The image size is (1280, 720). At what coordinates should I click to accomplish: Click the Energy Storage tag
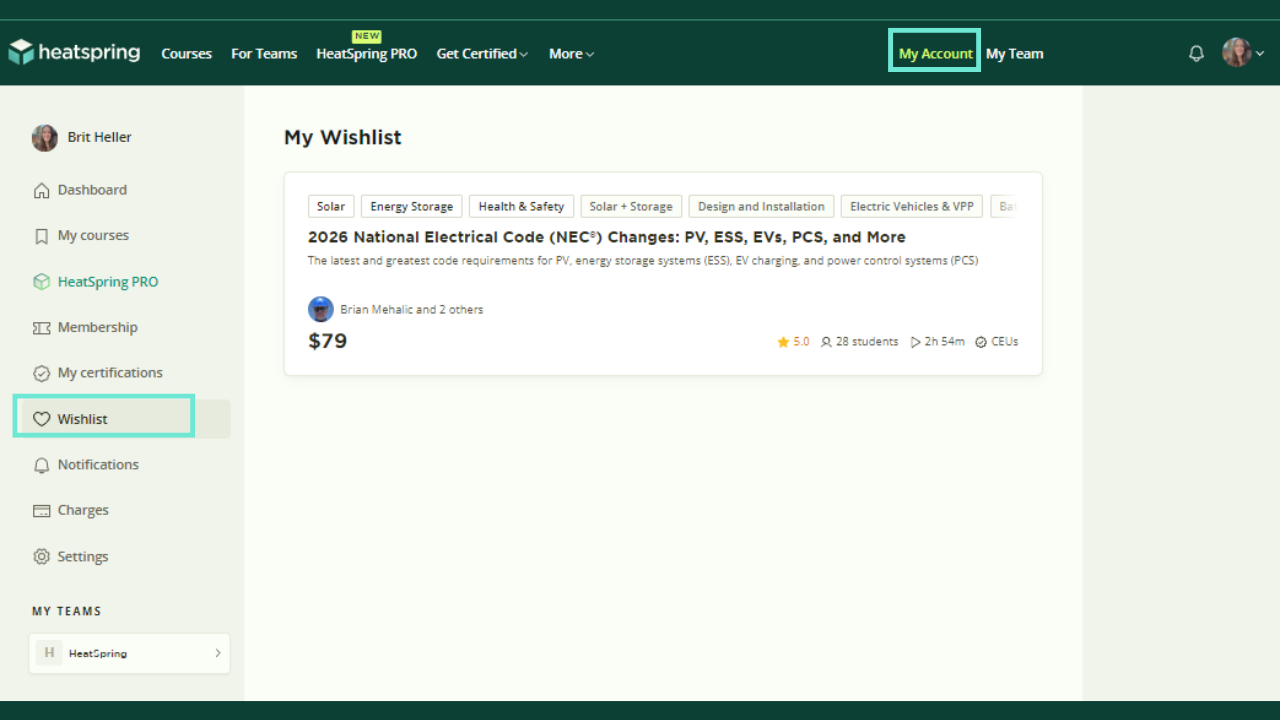tap(411, 207)
